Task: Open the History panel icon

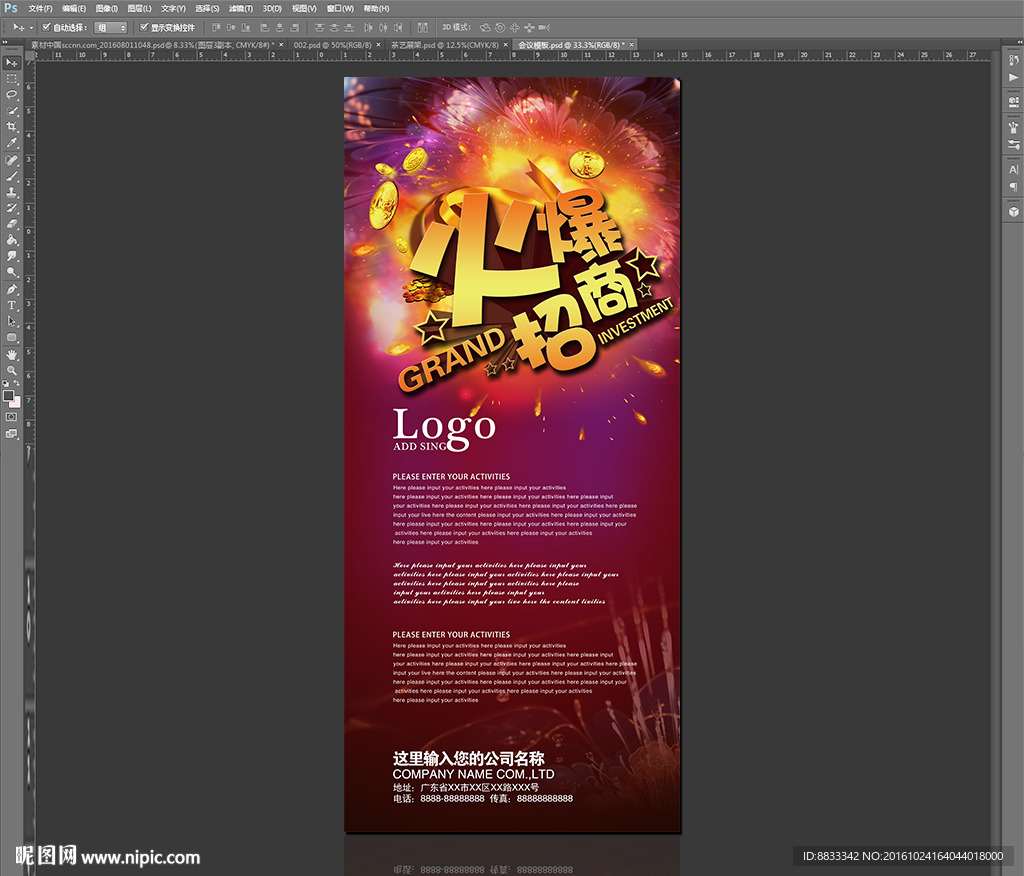Action: (1014, 61)
